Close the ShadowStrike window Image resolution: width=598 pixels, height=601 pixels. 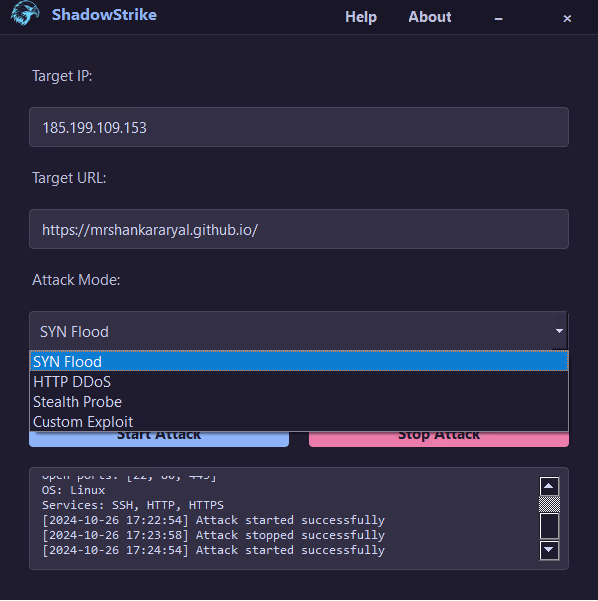(x=567, y=18)
